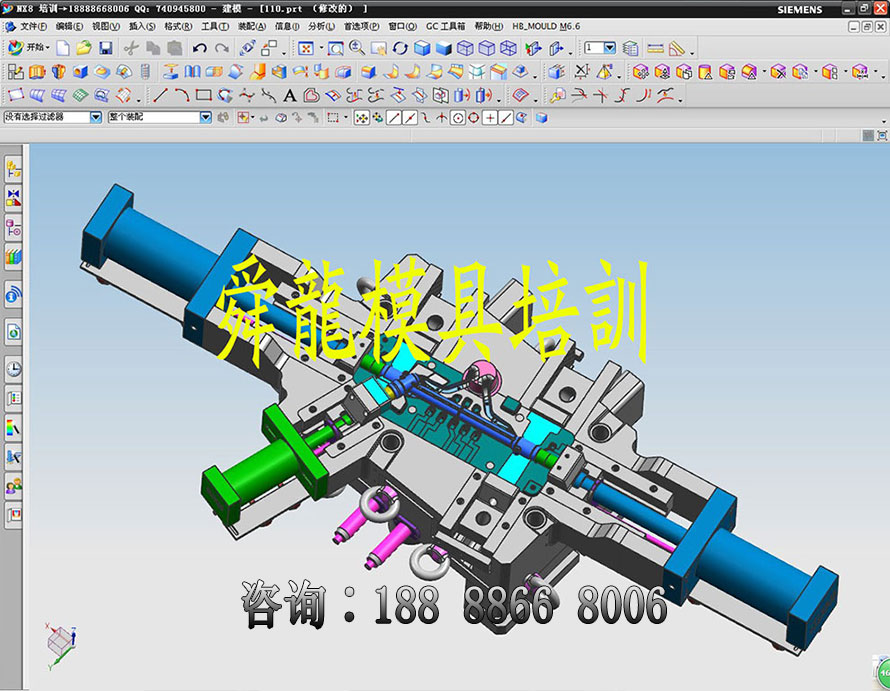Expand the rectangle selection method dropdown
The width and height of the screenshot is (890, 691).
(x=346, y=118)
